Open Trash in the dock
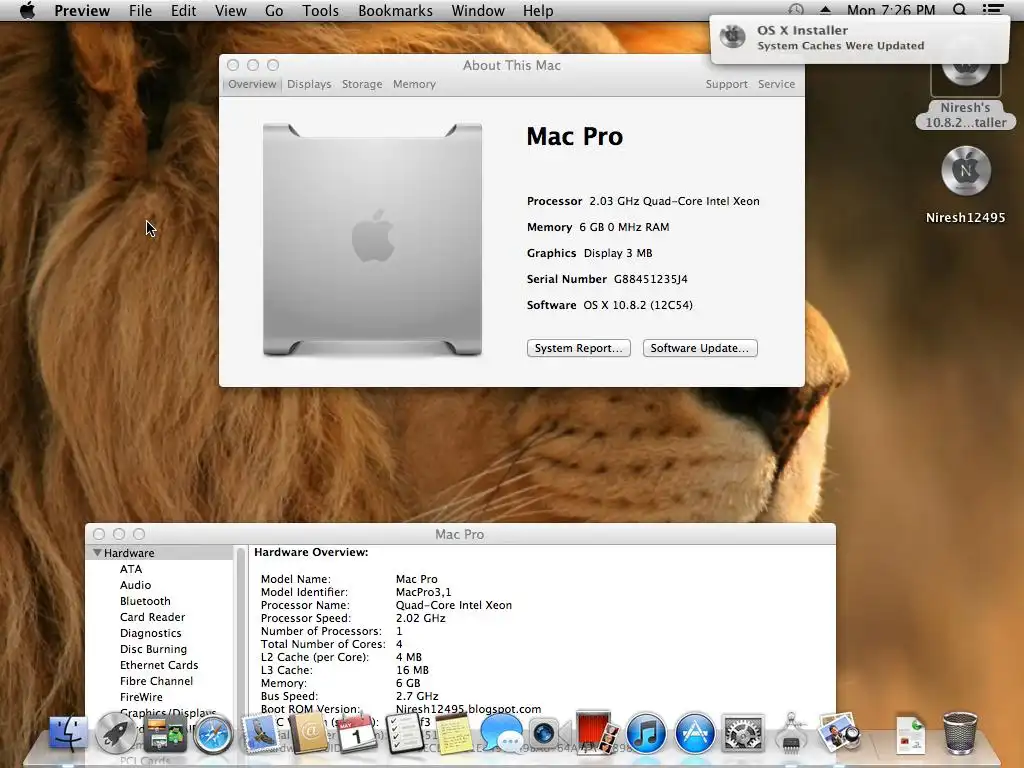The width and height of the screenshot is (1024, 768). coord(959,733)
